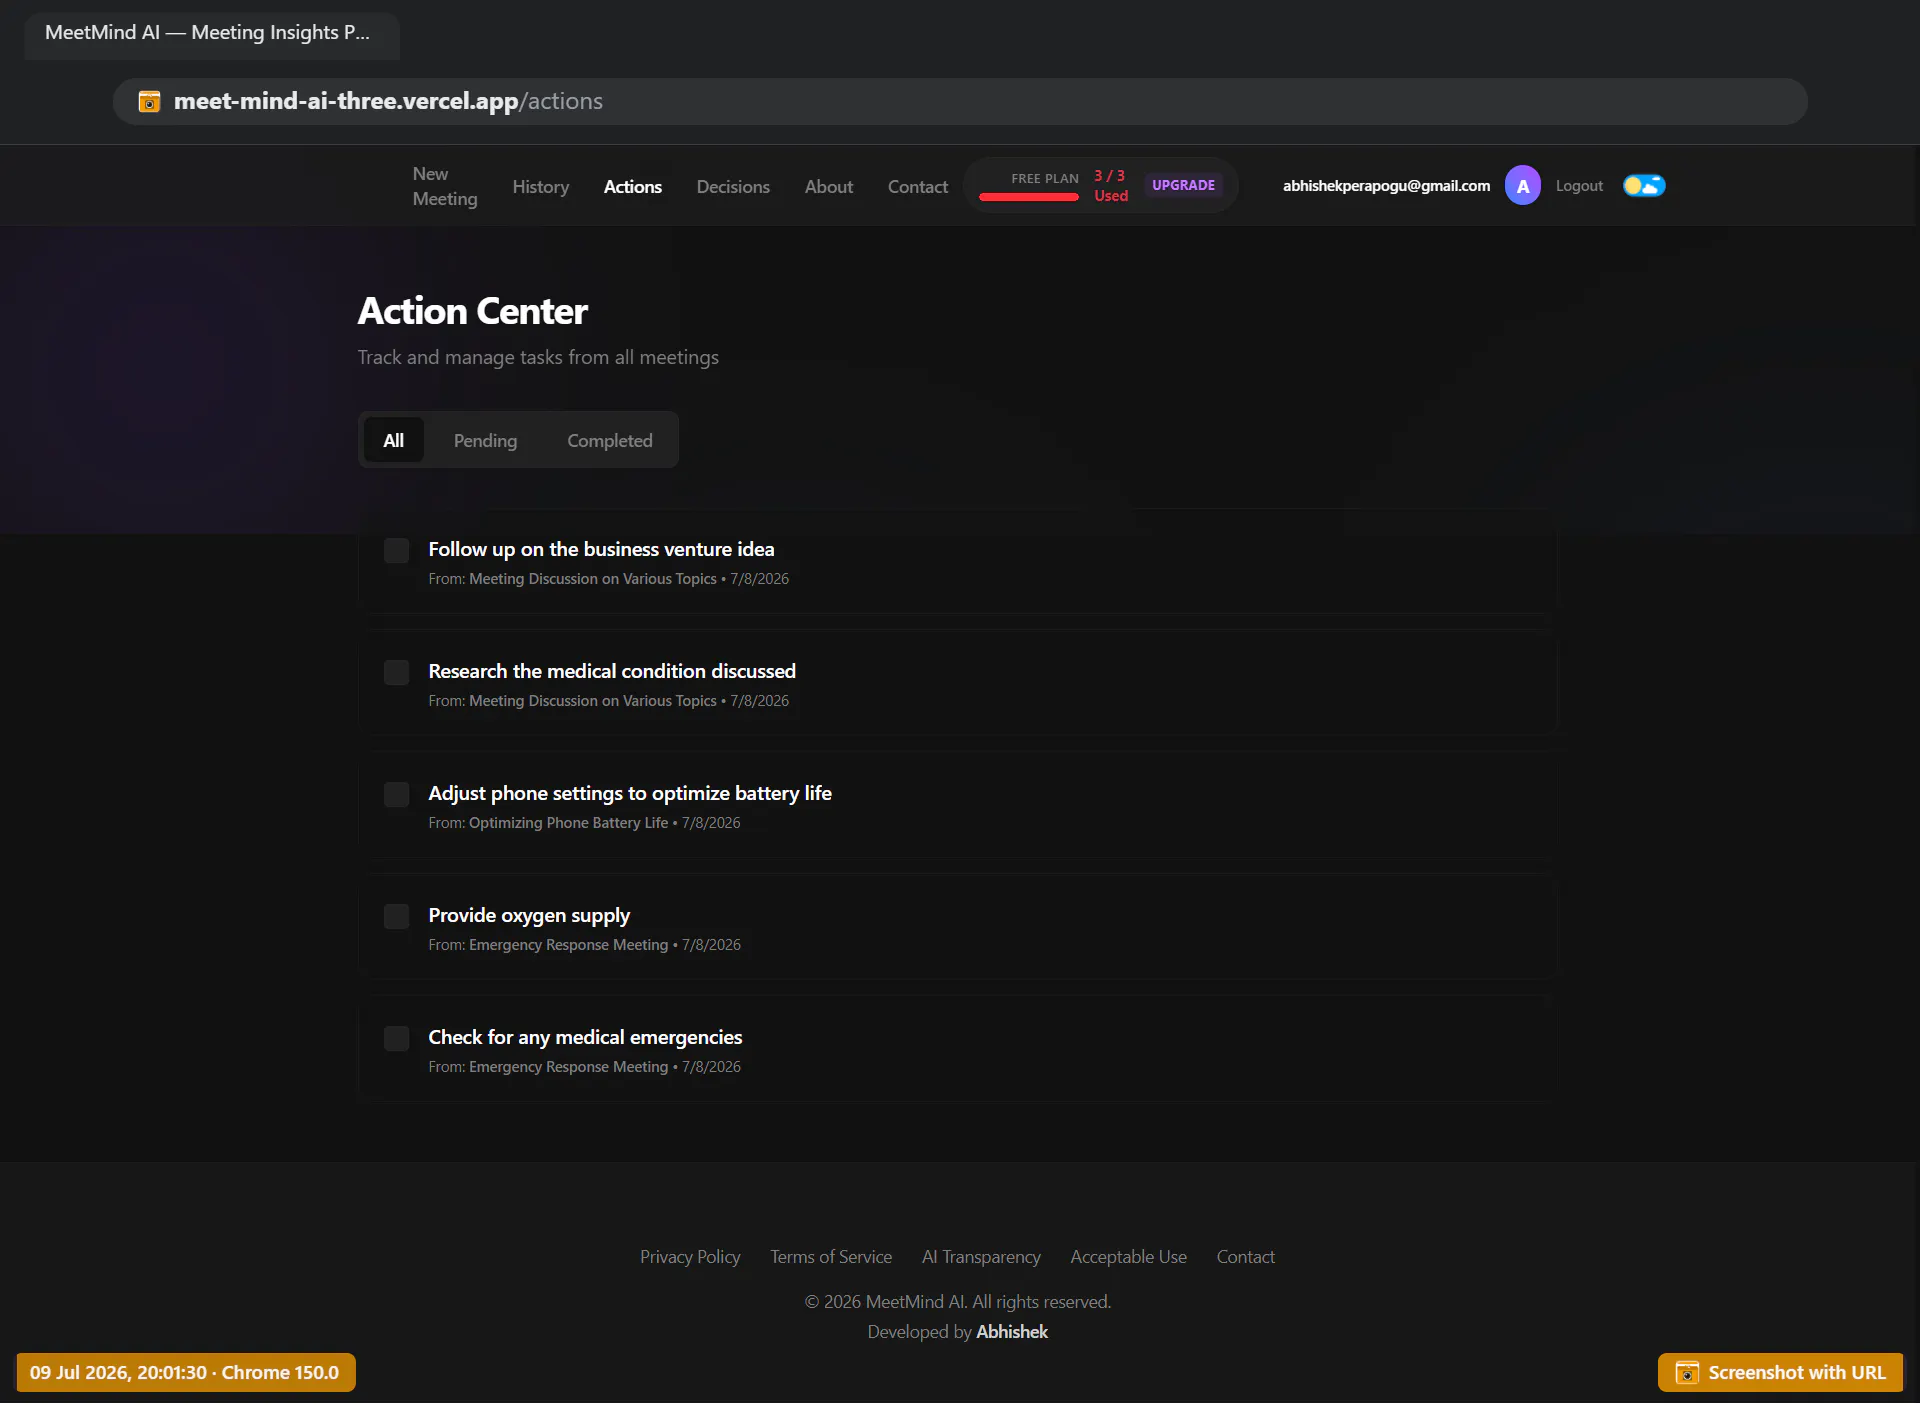Tick checkbox for Adjust phone settings task
Screen dimensions: 1920x1405
396,794
